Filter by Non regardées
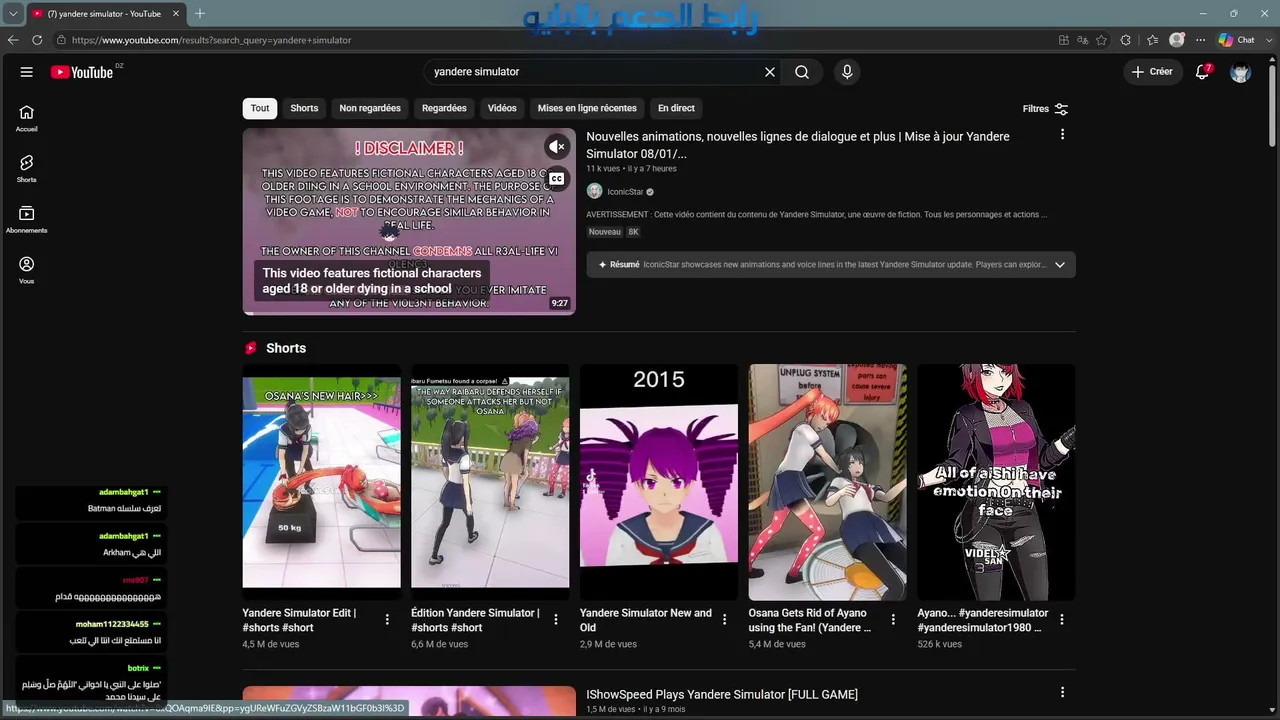Viewport: 1280px width, 720px height. click(x=370, y=108)
